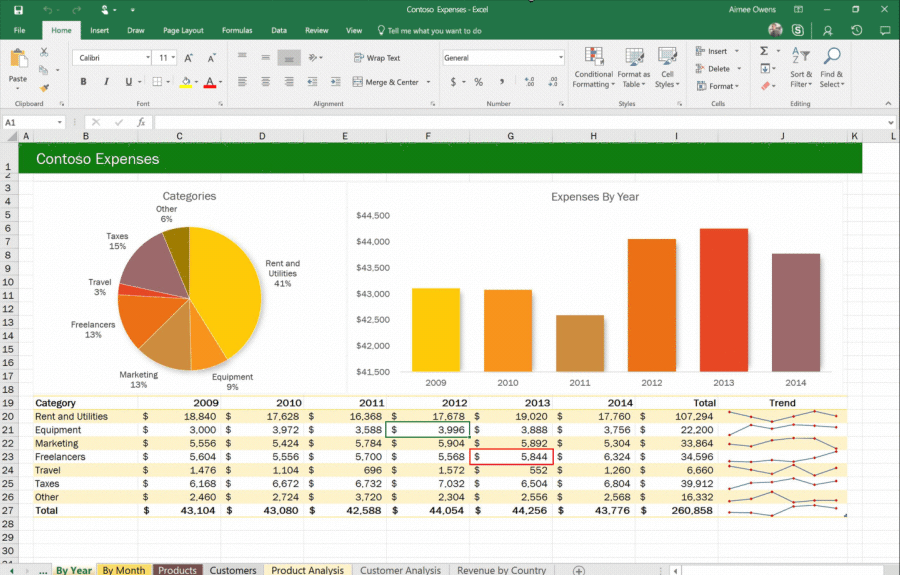Image resolution: width=900 pixels, height=575 pixels.
Task: Apply the yellow Fill Color swatch
Action: (186, 82)
